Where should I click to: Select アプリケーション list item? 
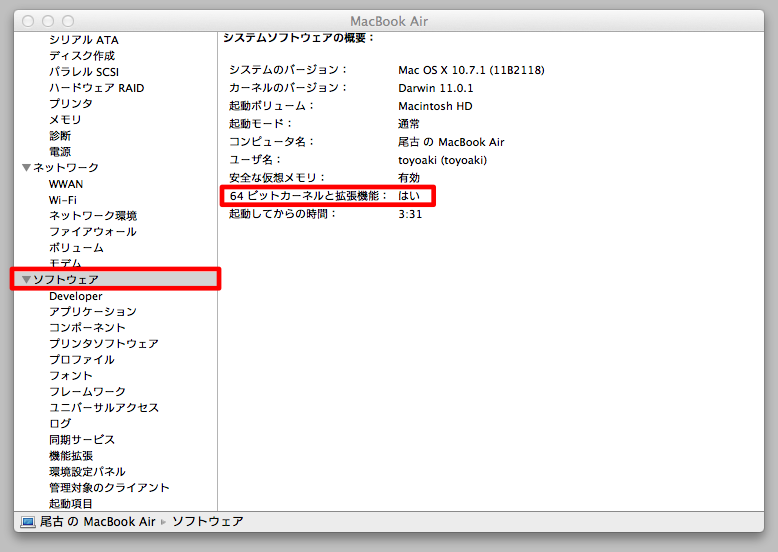[x=93, y=311]
